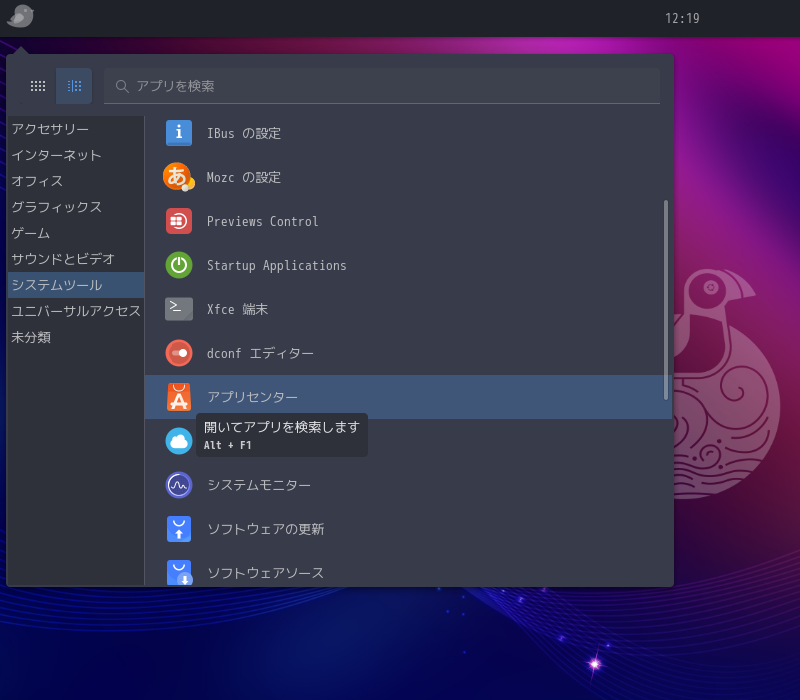This screenshot has width=800, height=700.
Task: Click the application list scrollbar
Action: (x=665, y=300)
